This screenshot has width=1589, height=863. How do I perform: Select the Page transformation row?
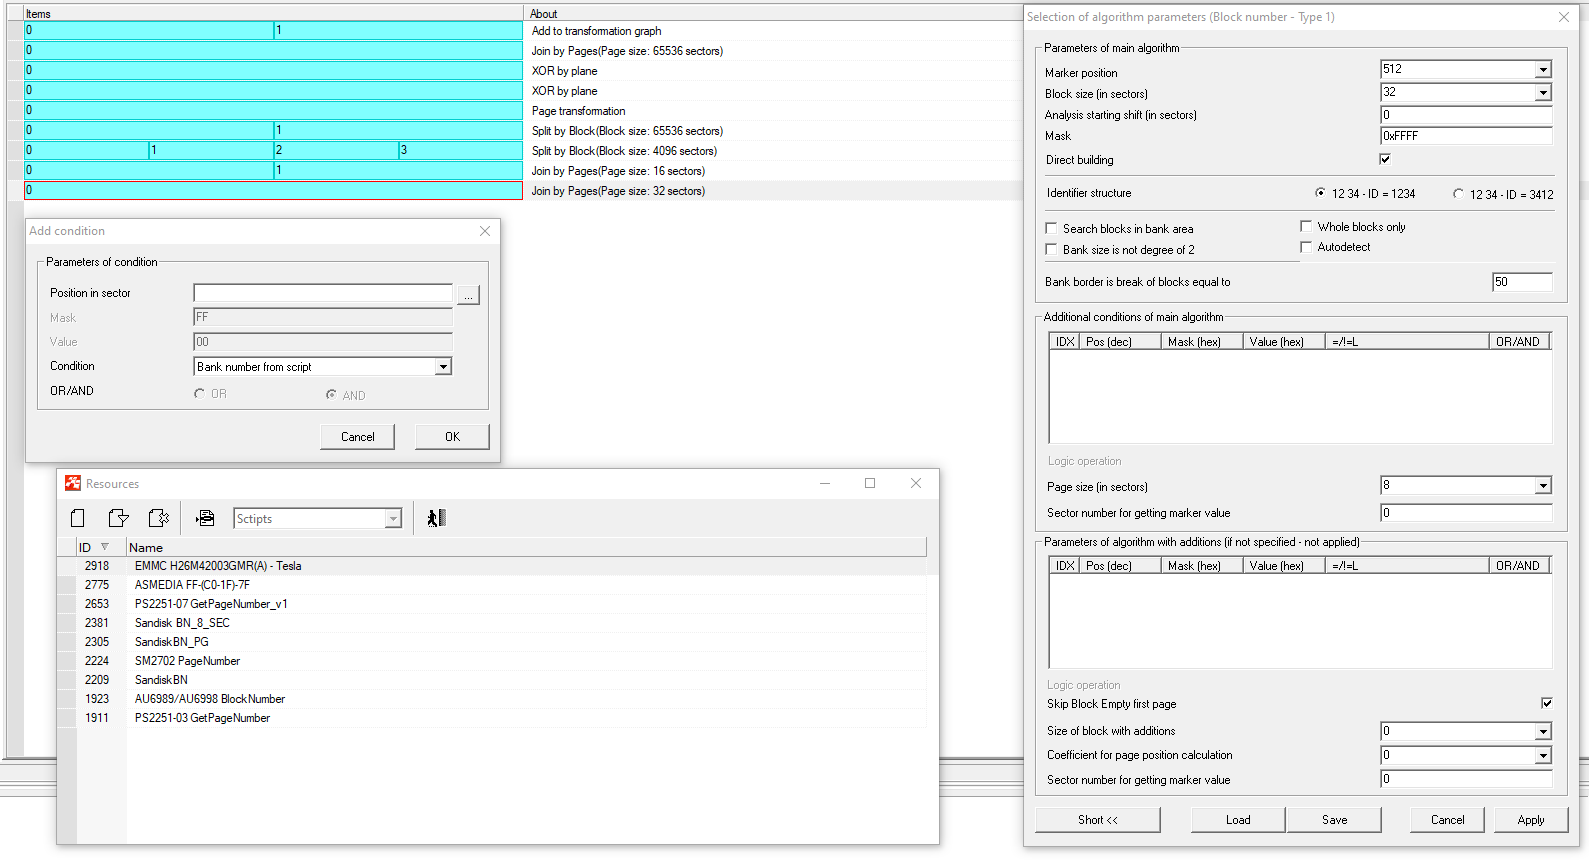click(578, 111)
